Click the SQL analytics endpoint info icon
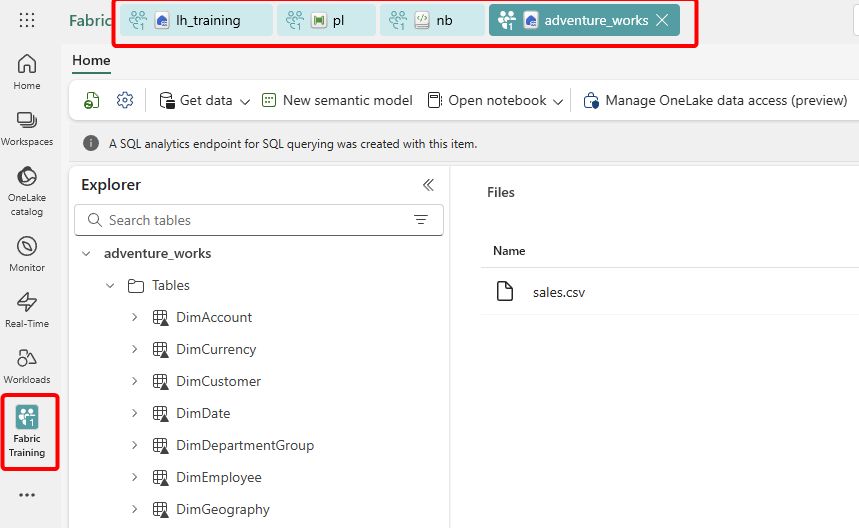Screen dimensions: 859x528 coord(91,144)
